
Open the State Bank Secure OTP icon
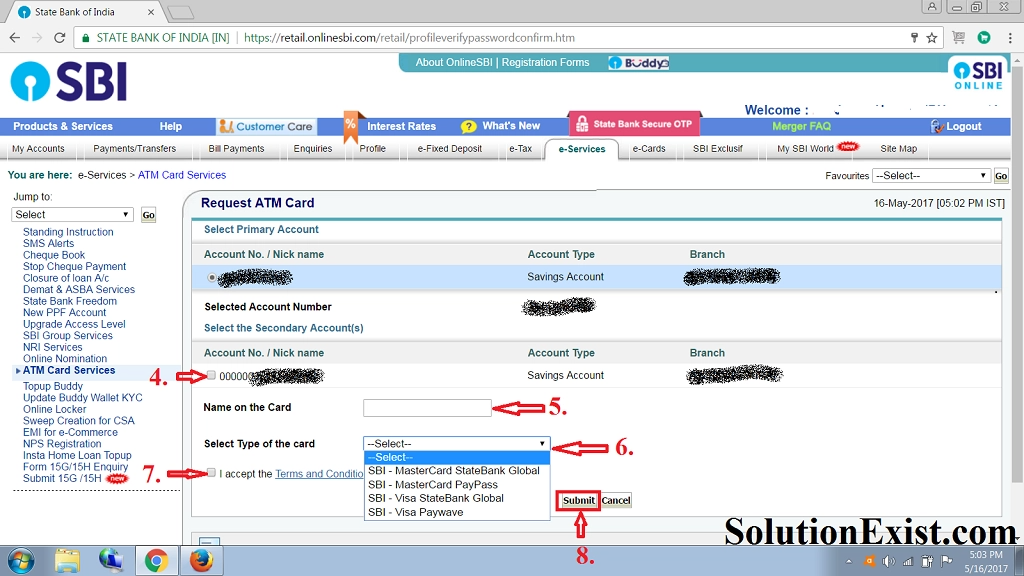coord(583,123)
